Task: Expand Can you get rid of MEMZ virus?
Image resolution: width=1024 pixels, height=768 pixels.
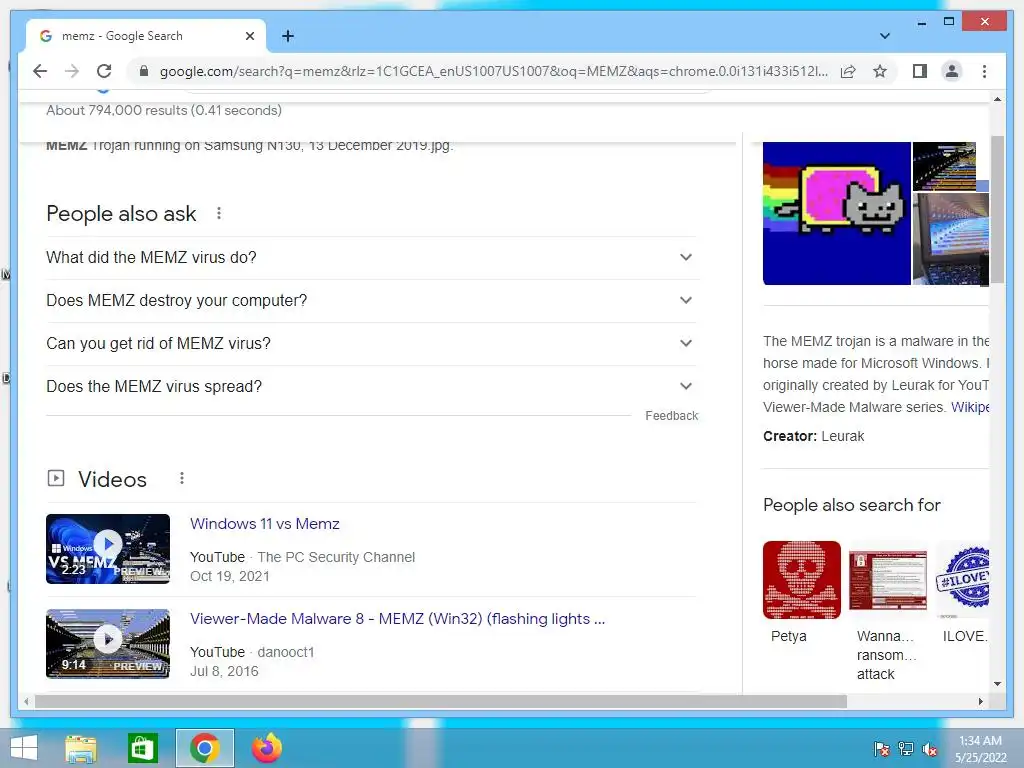Action: pos(371,344)
